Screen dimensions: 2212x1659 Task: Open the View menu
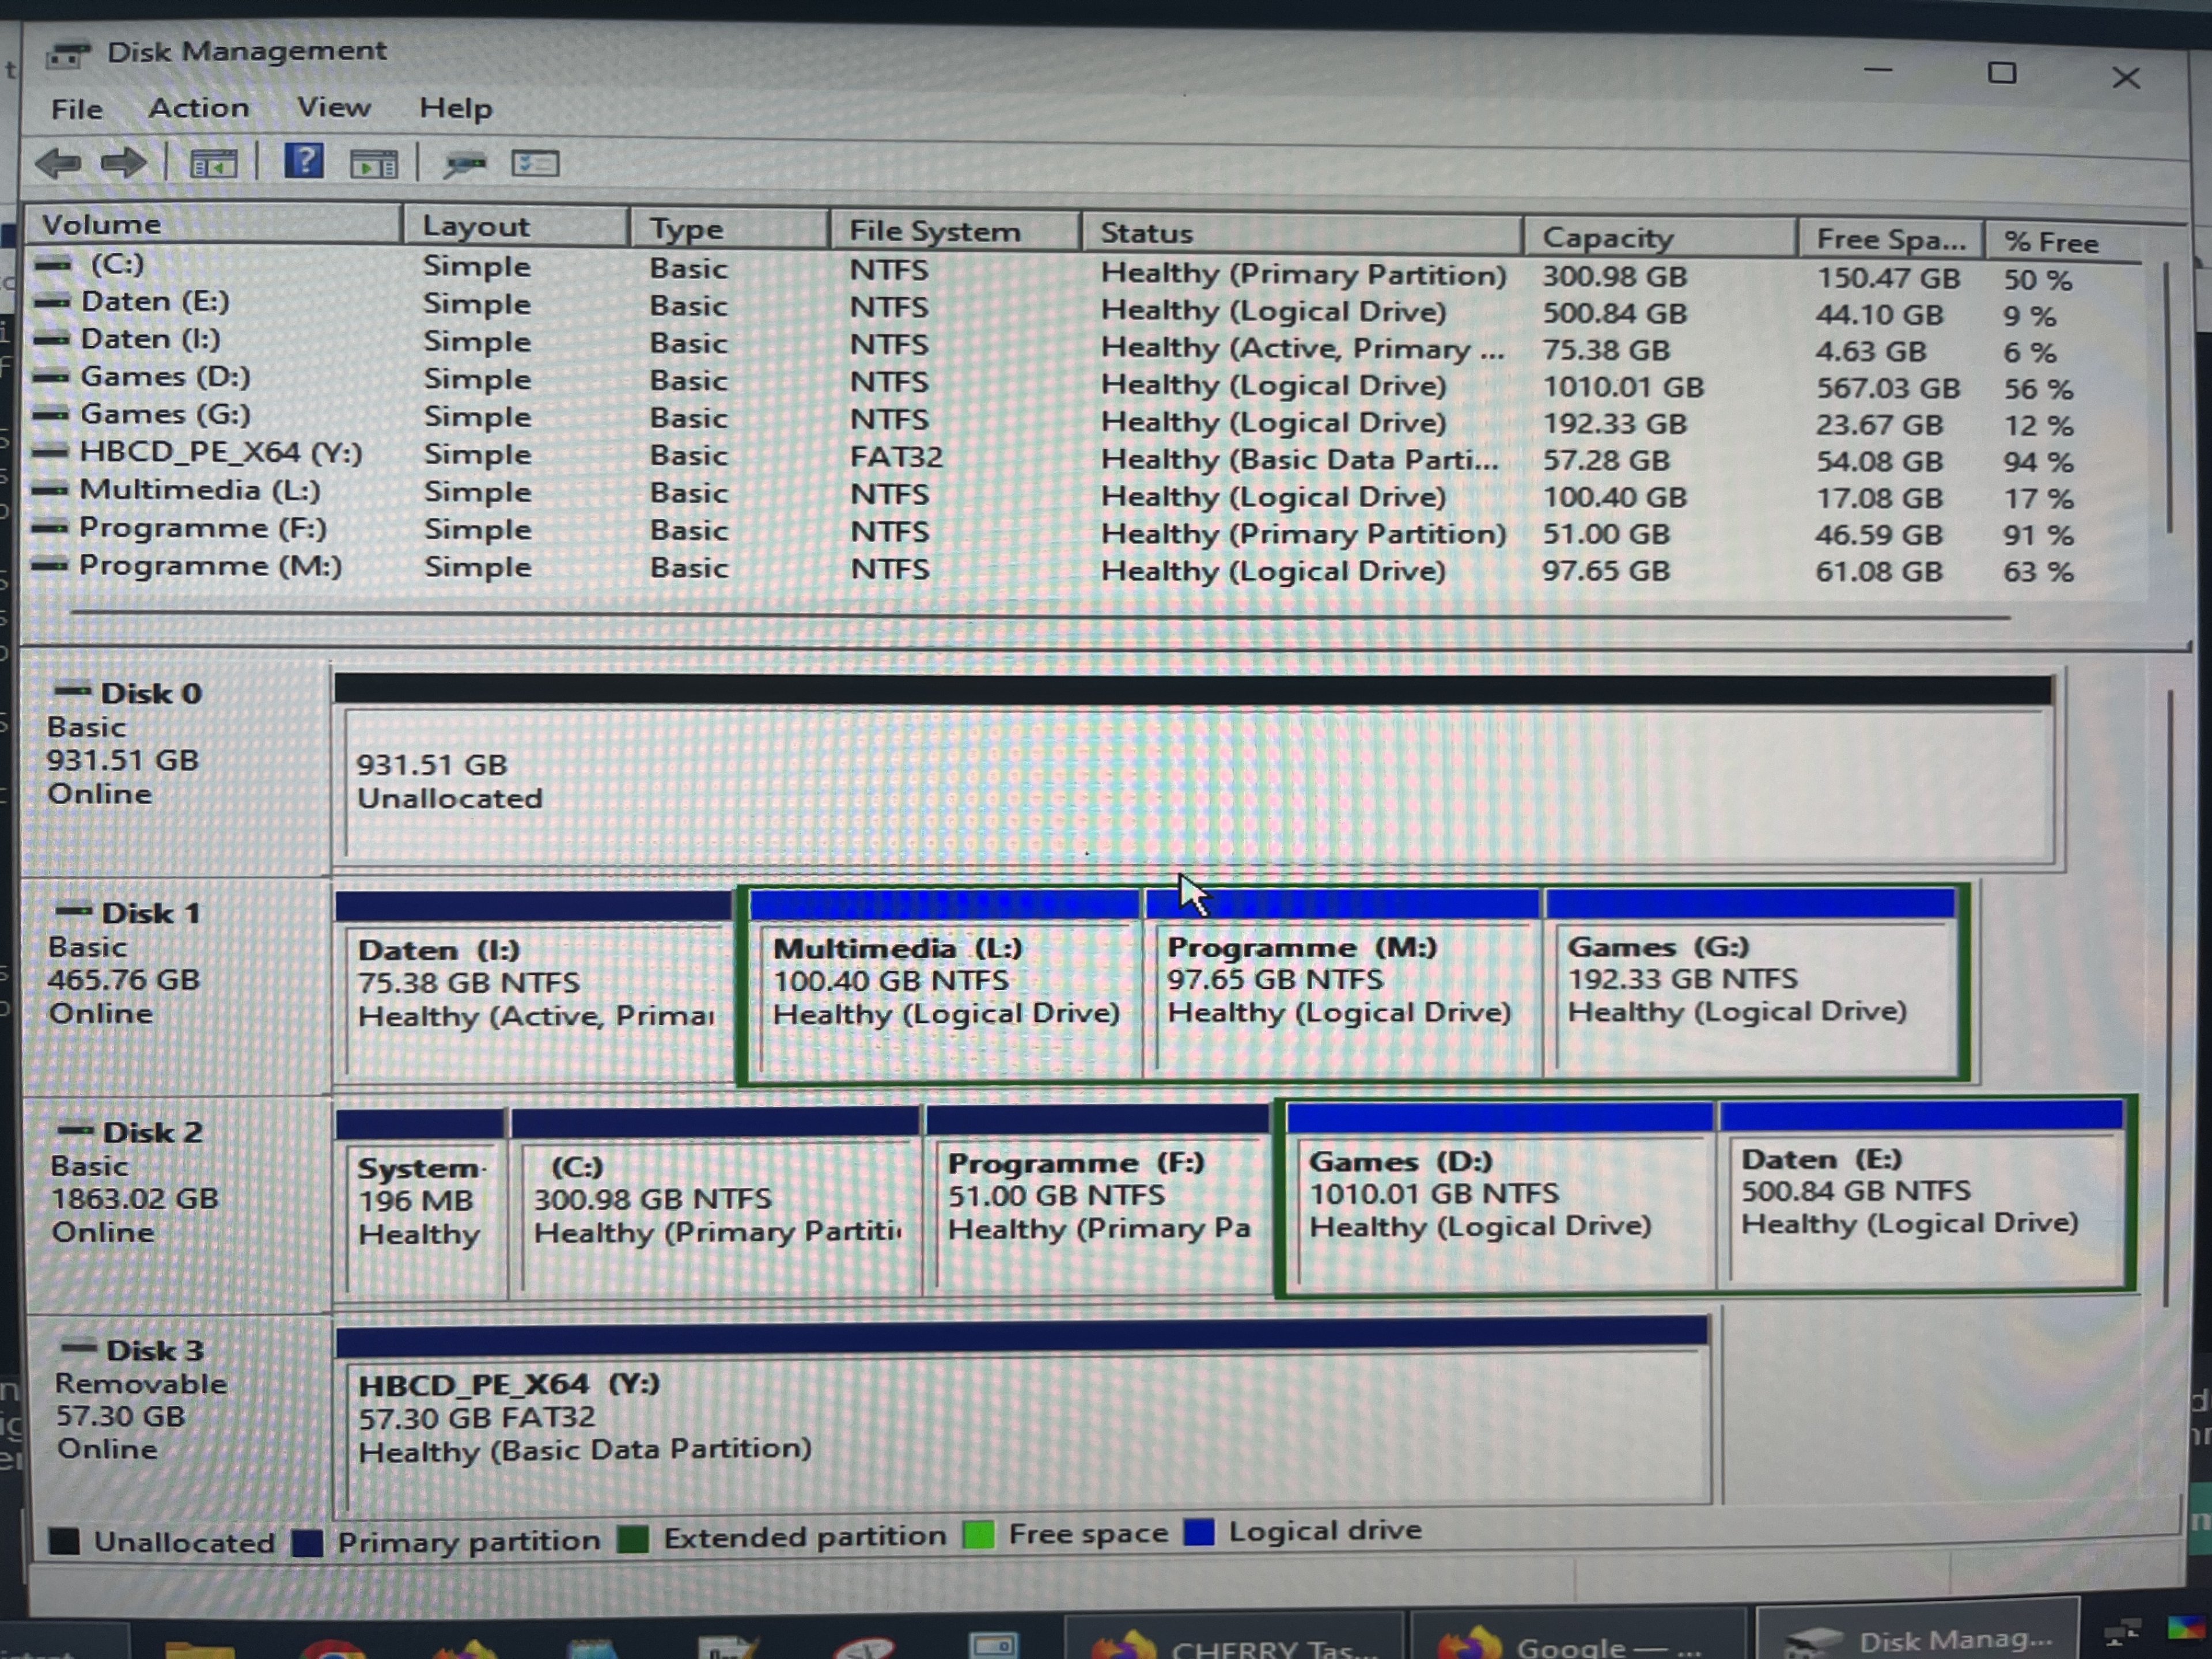click(x=333, y=107)
